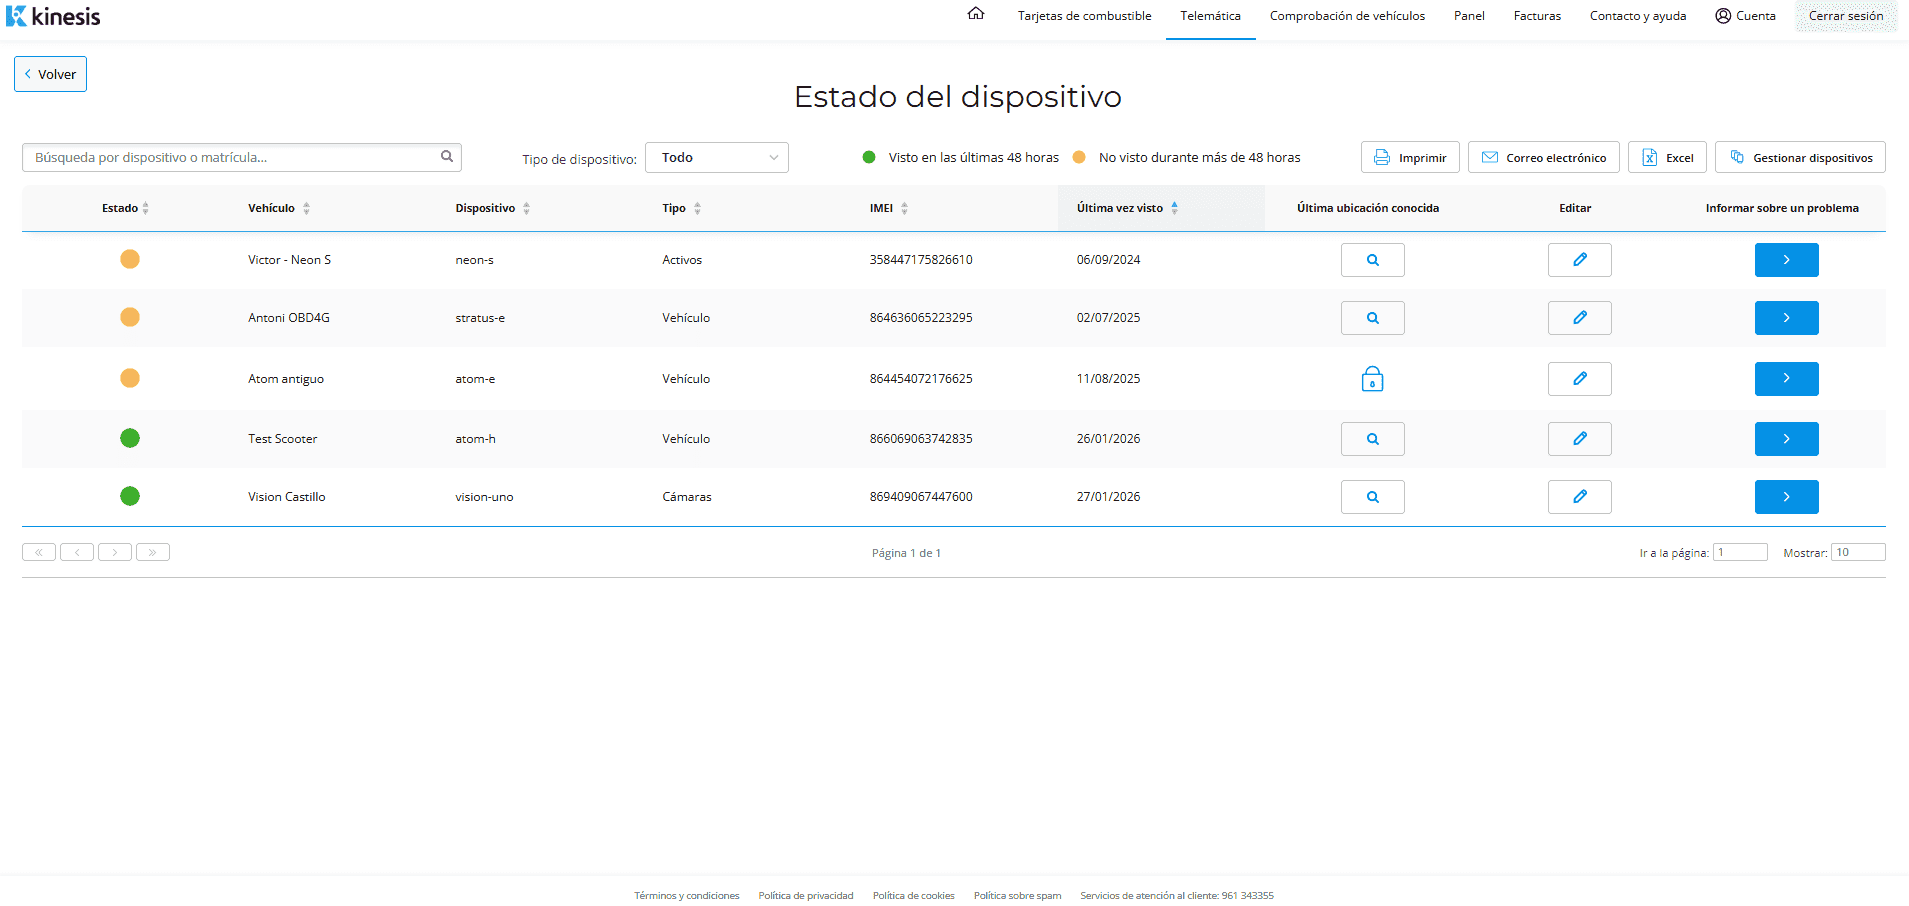Image resolution: width=1909 pixels, height=906 pixels.
Task: Edit the Antoni OBD4G device
Action: [x=1579, y=318]
